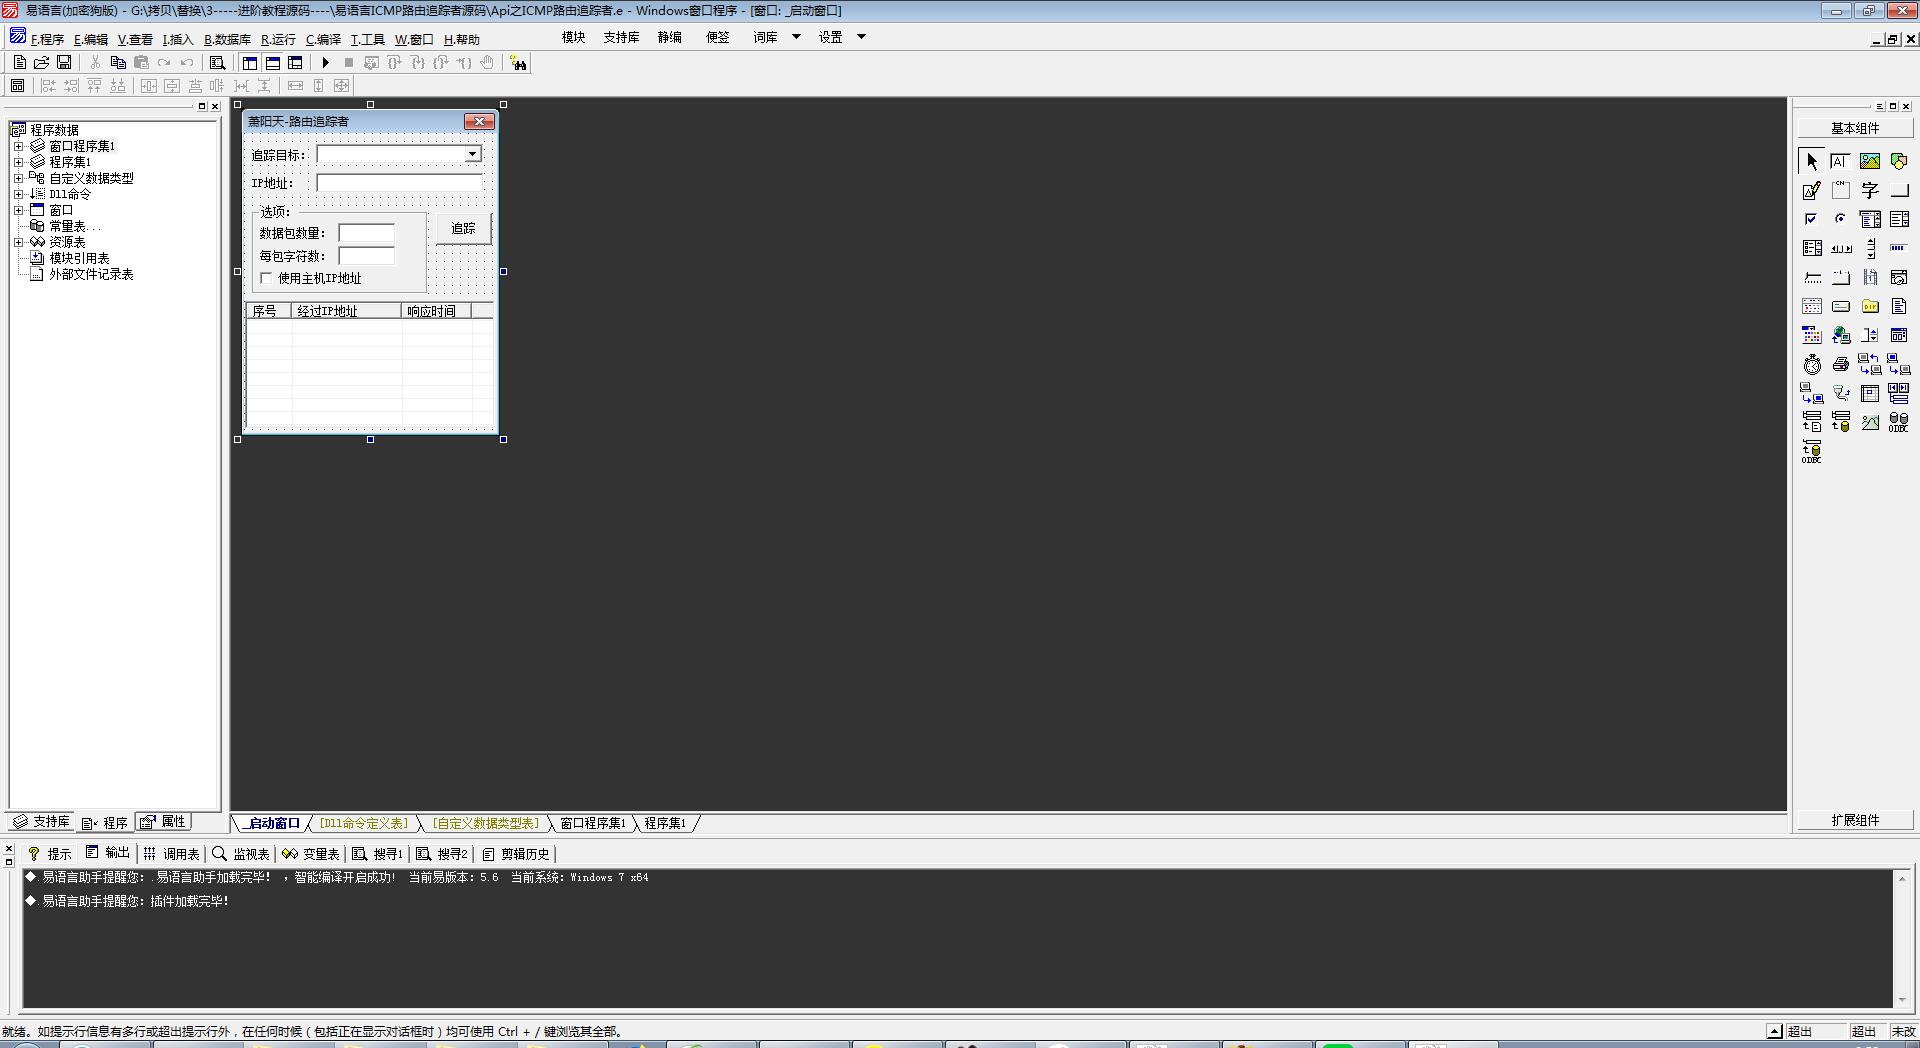Expand the Dll命令 tree node
1920x1048 pixels.
coord(18,194)
